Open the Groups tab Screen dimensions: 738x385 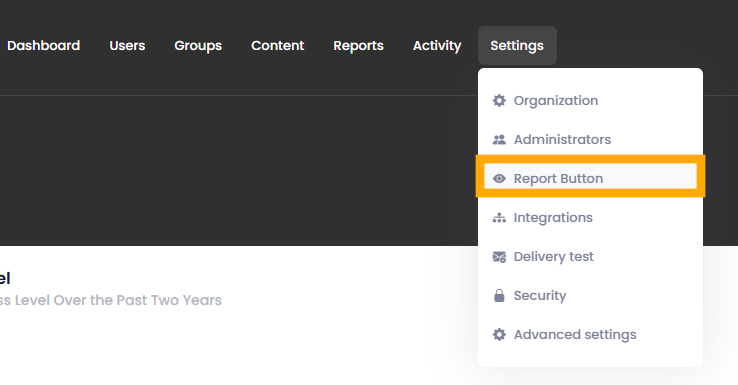(x=198, y=46)
